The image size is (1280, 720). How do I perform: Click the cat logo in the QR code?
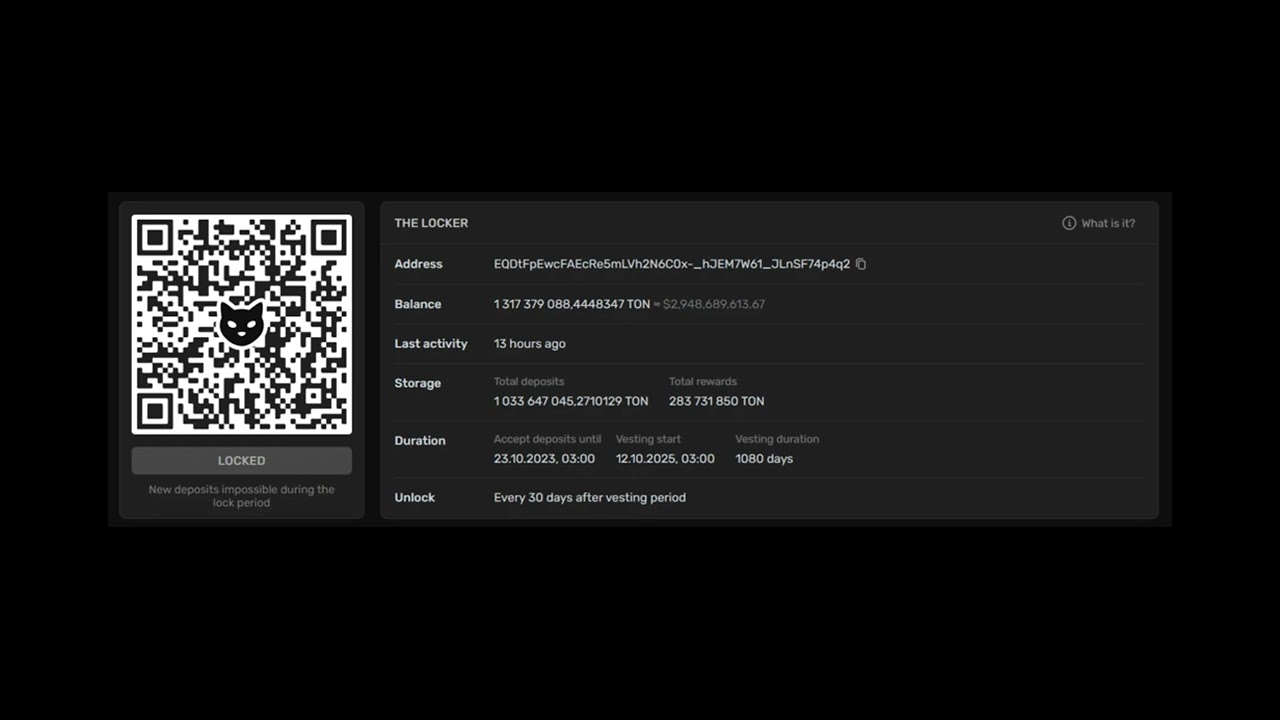[242, 323]
